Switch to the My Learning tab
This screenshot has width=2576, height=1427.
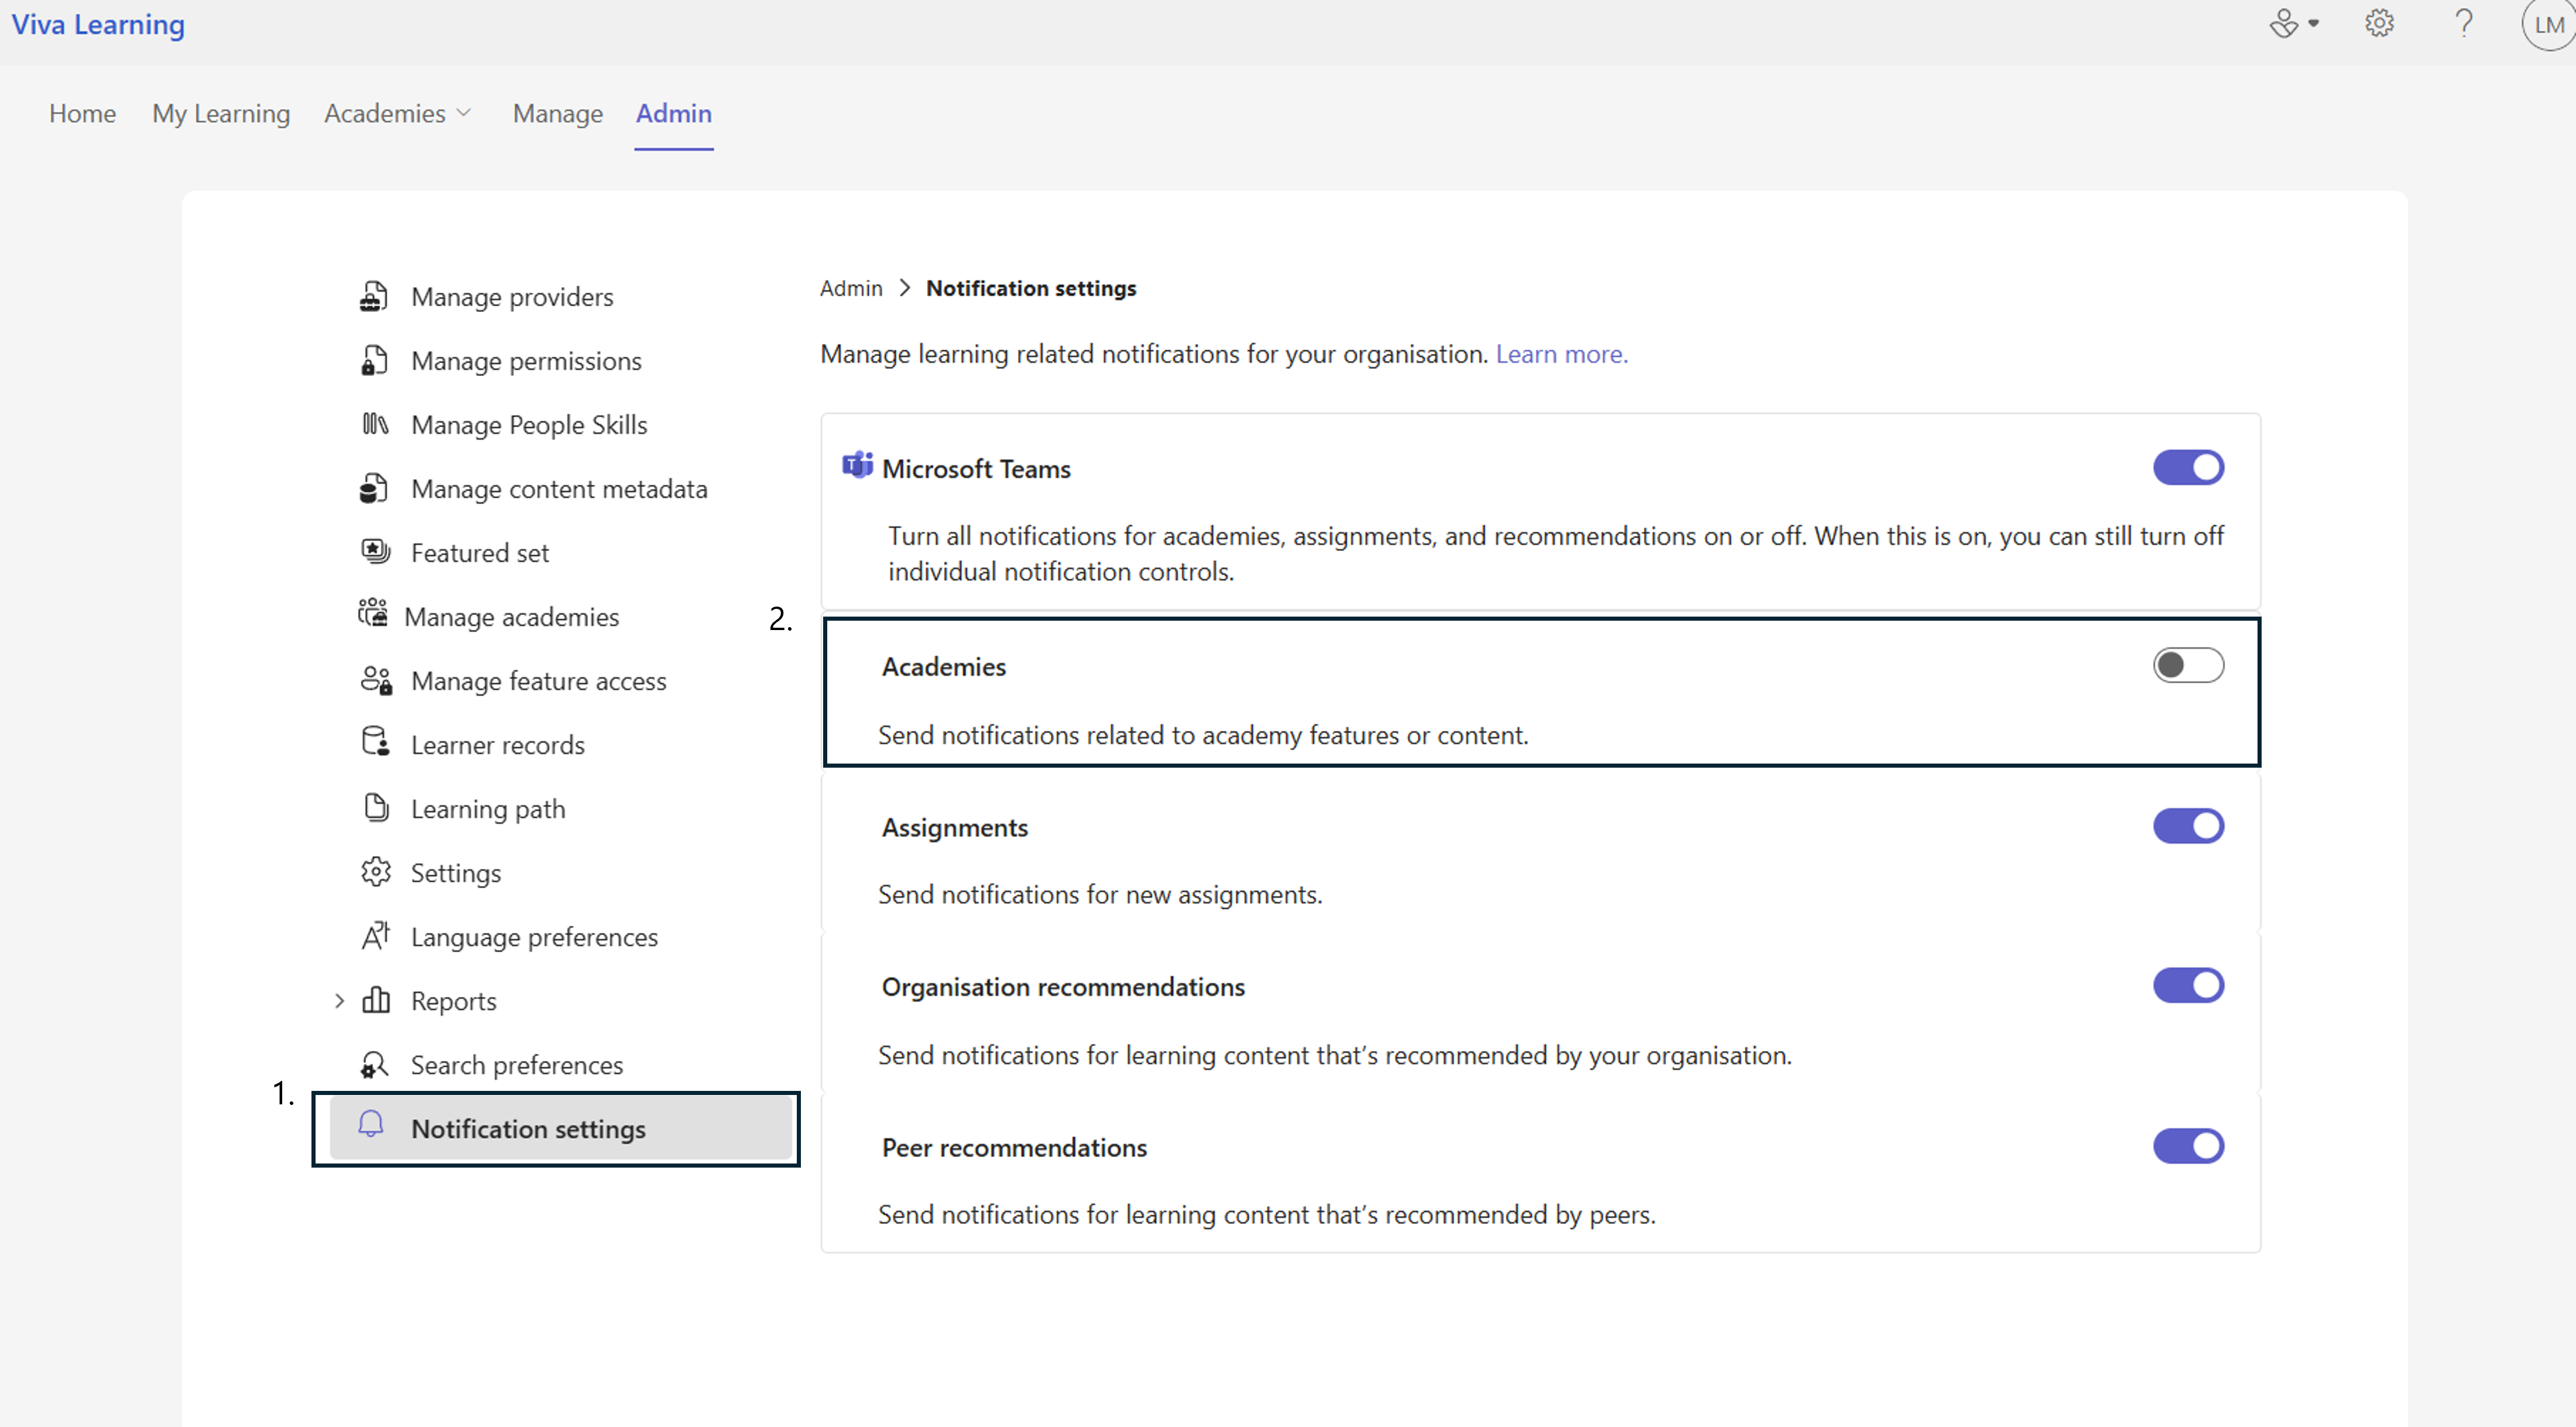[x=221, y=113]
